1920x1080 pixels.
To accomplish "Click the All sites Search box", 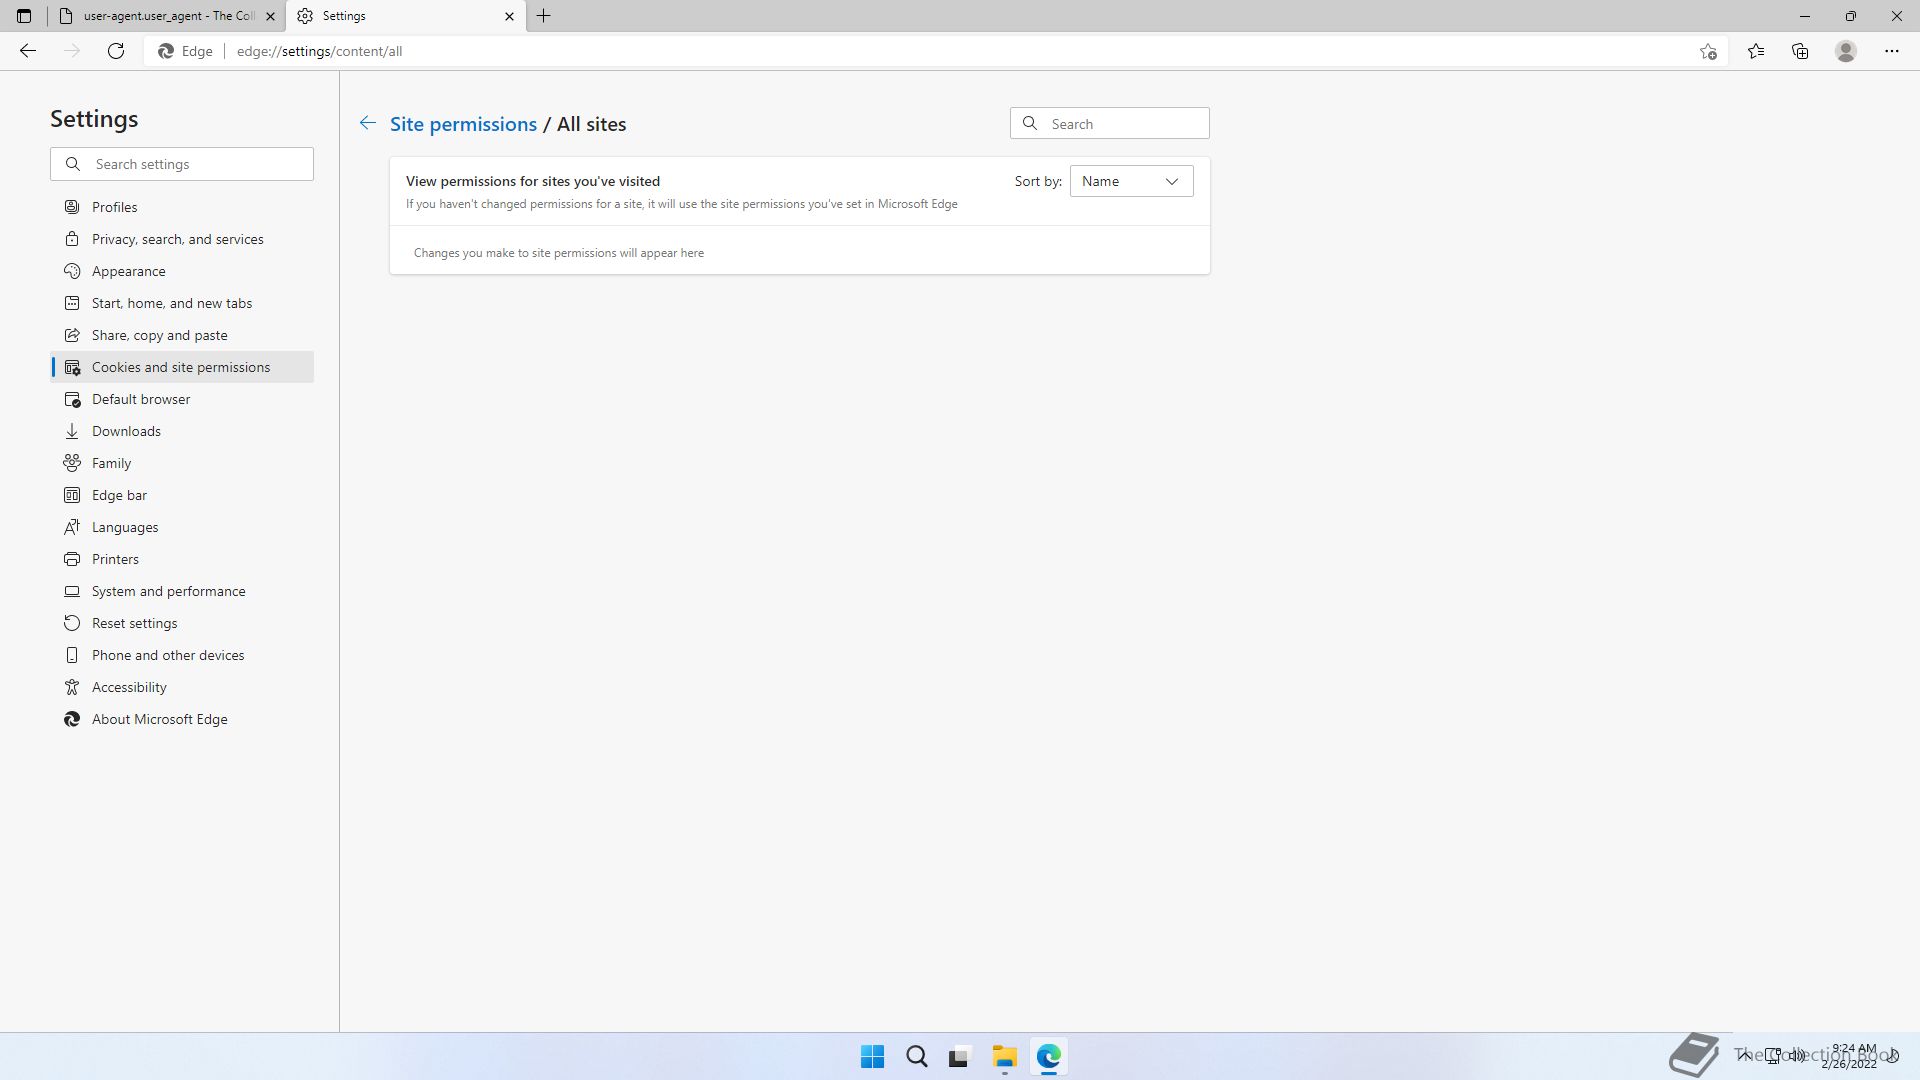I will pyautogui.click(x=1122, y=124).
